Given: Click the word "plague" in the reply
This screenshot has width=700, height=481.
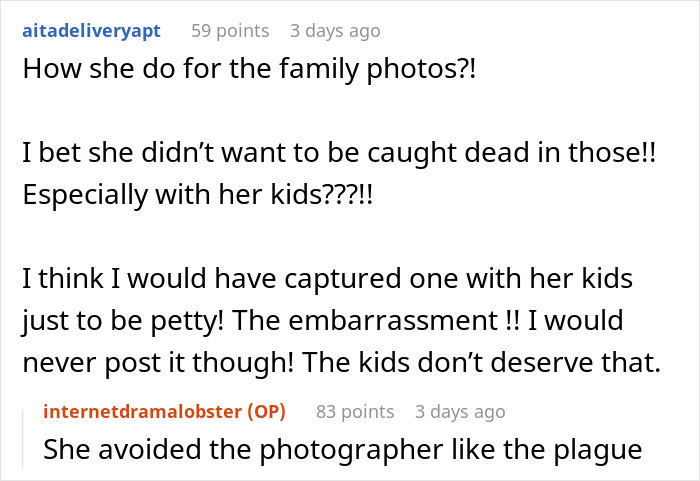Looking at the screenshot, I should [x=601, y=450].
